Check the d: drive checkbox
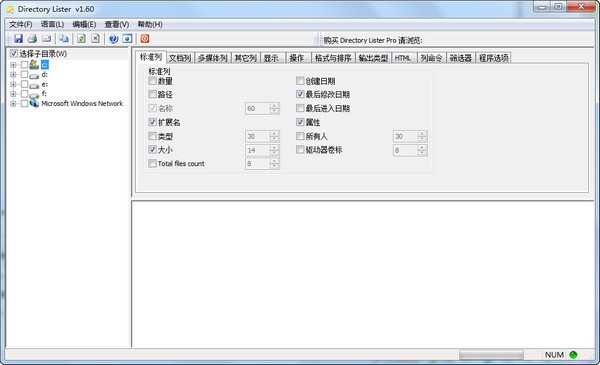600x365 pixels. pos(24,74)
